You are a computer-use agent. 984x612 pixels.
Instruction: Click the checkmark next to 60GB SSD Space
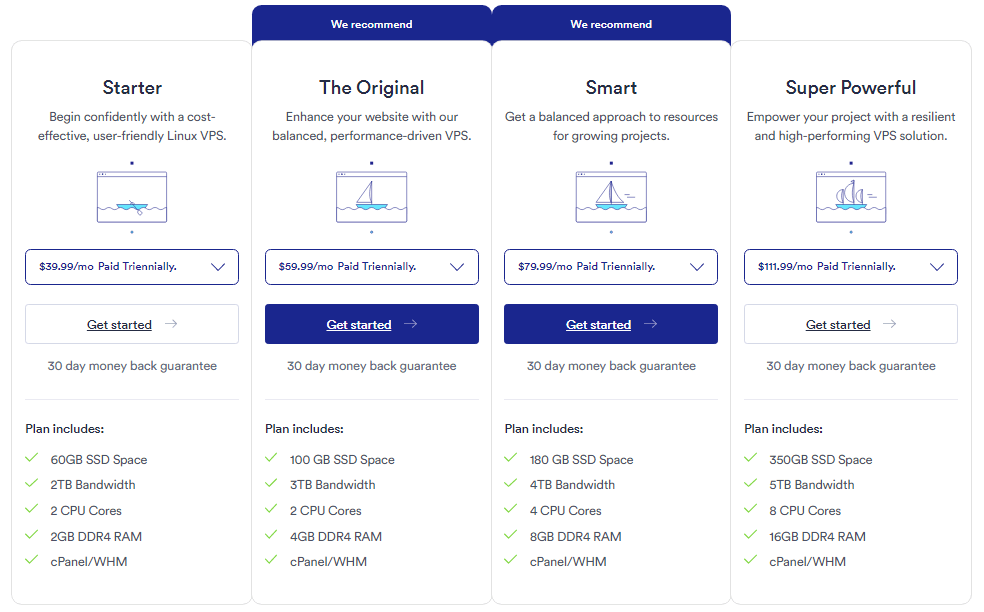point(32,459)
